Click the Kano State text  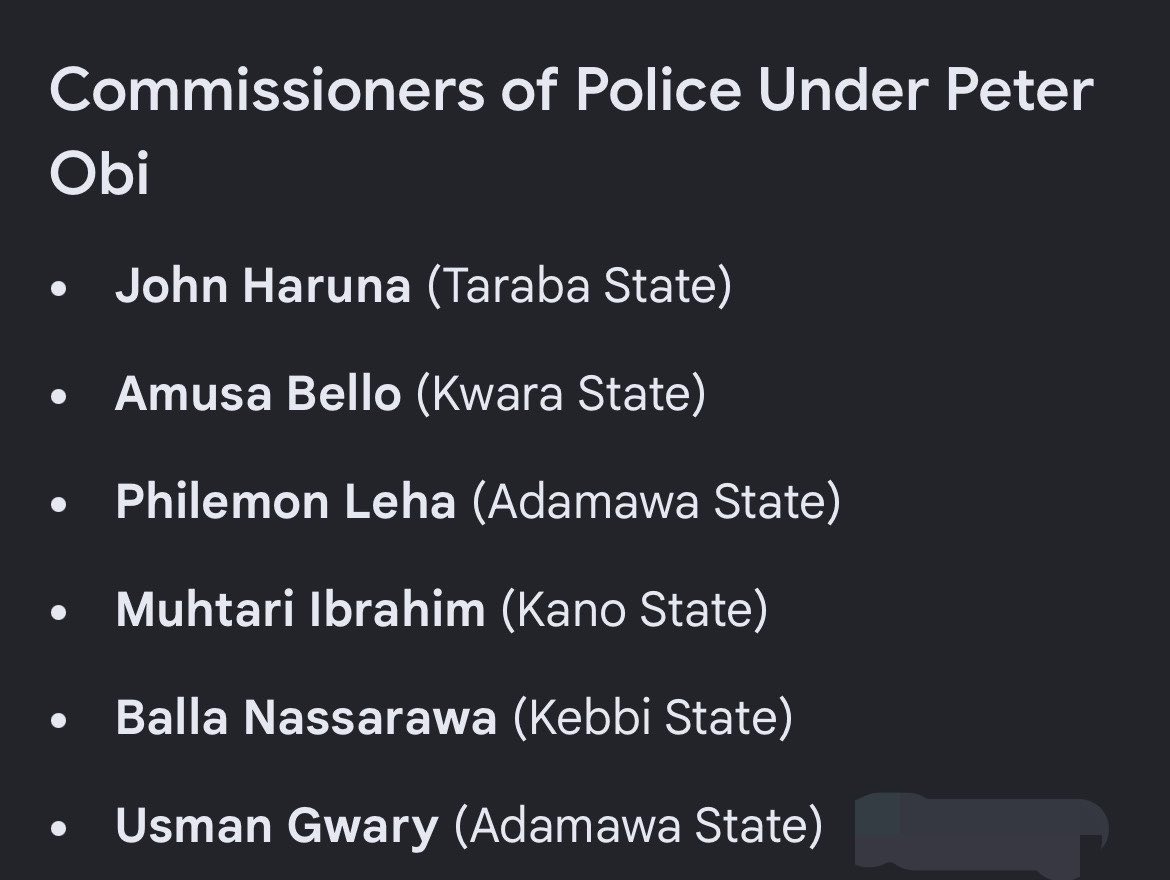point(635,610)
